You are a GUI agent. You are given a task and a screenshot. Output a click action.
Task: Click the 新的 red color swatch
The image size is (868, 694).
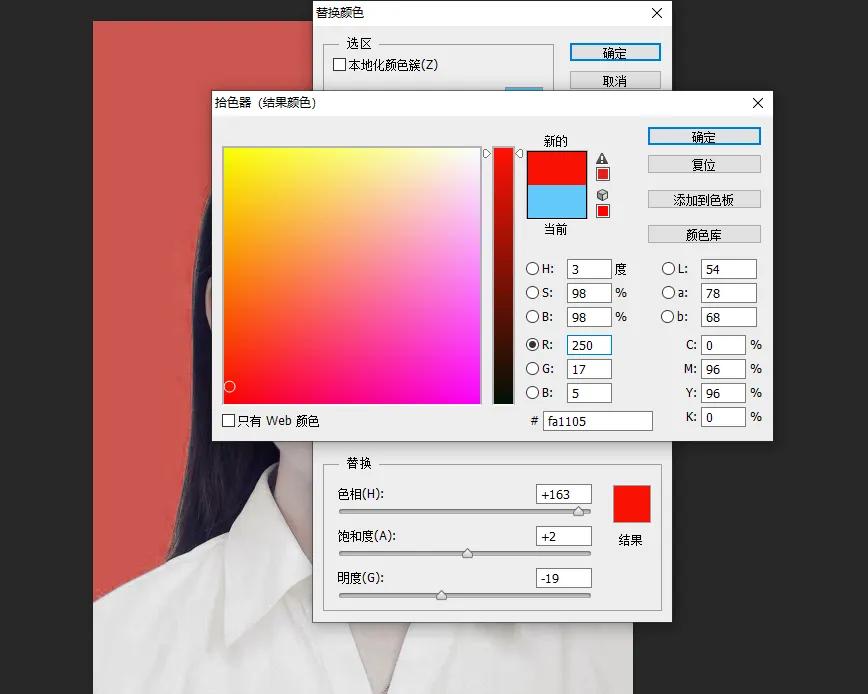click(x=556, y=170)
